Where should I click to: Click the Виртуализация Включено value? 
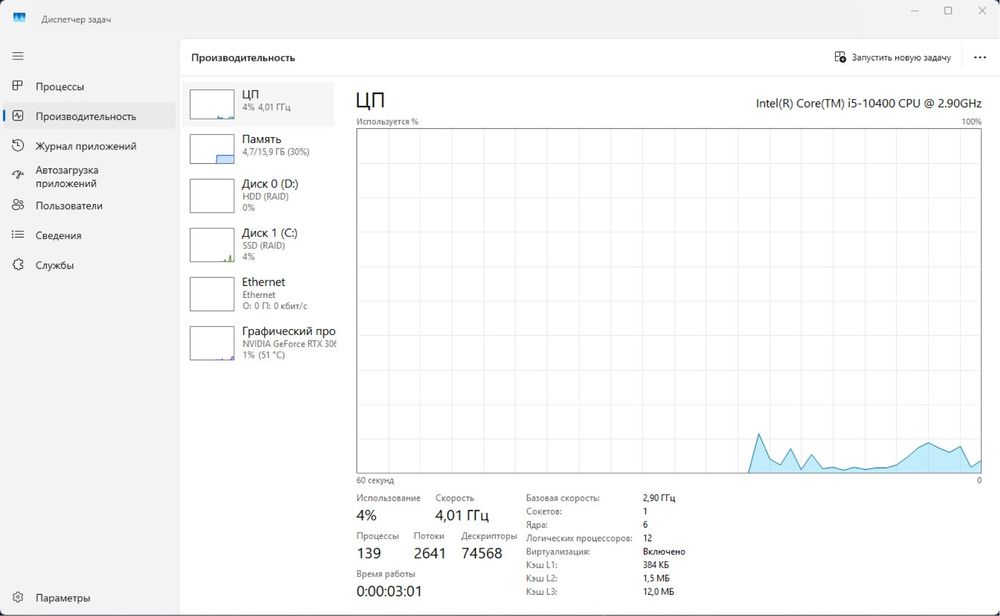point(664,552)
